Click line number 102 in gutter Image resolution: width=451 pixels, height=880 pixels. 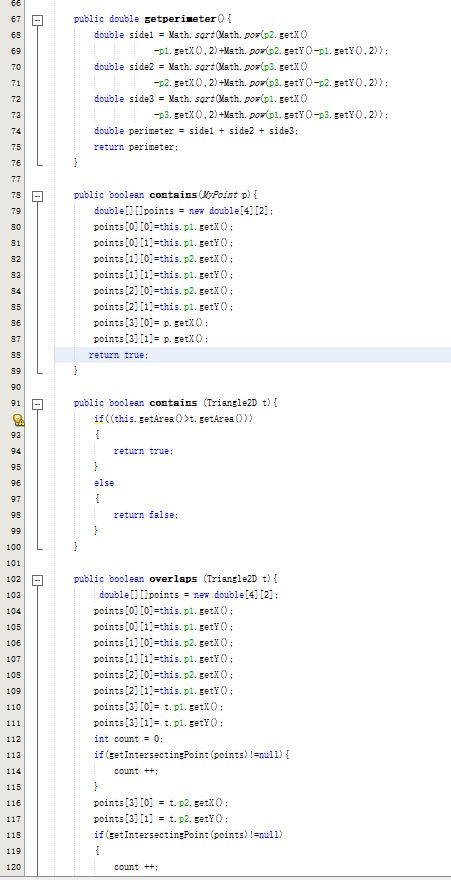13,579
